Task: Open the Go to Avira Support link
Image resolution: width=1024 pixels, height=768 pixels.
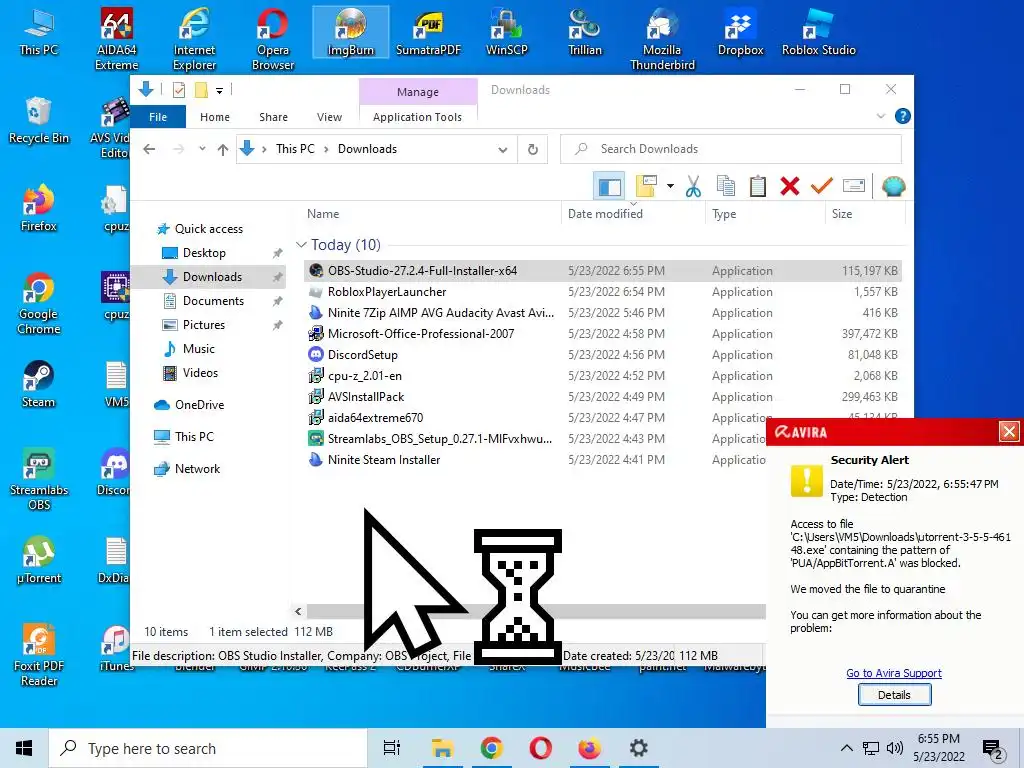Action: 893,673
